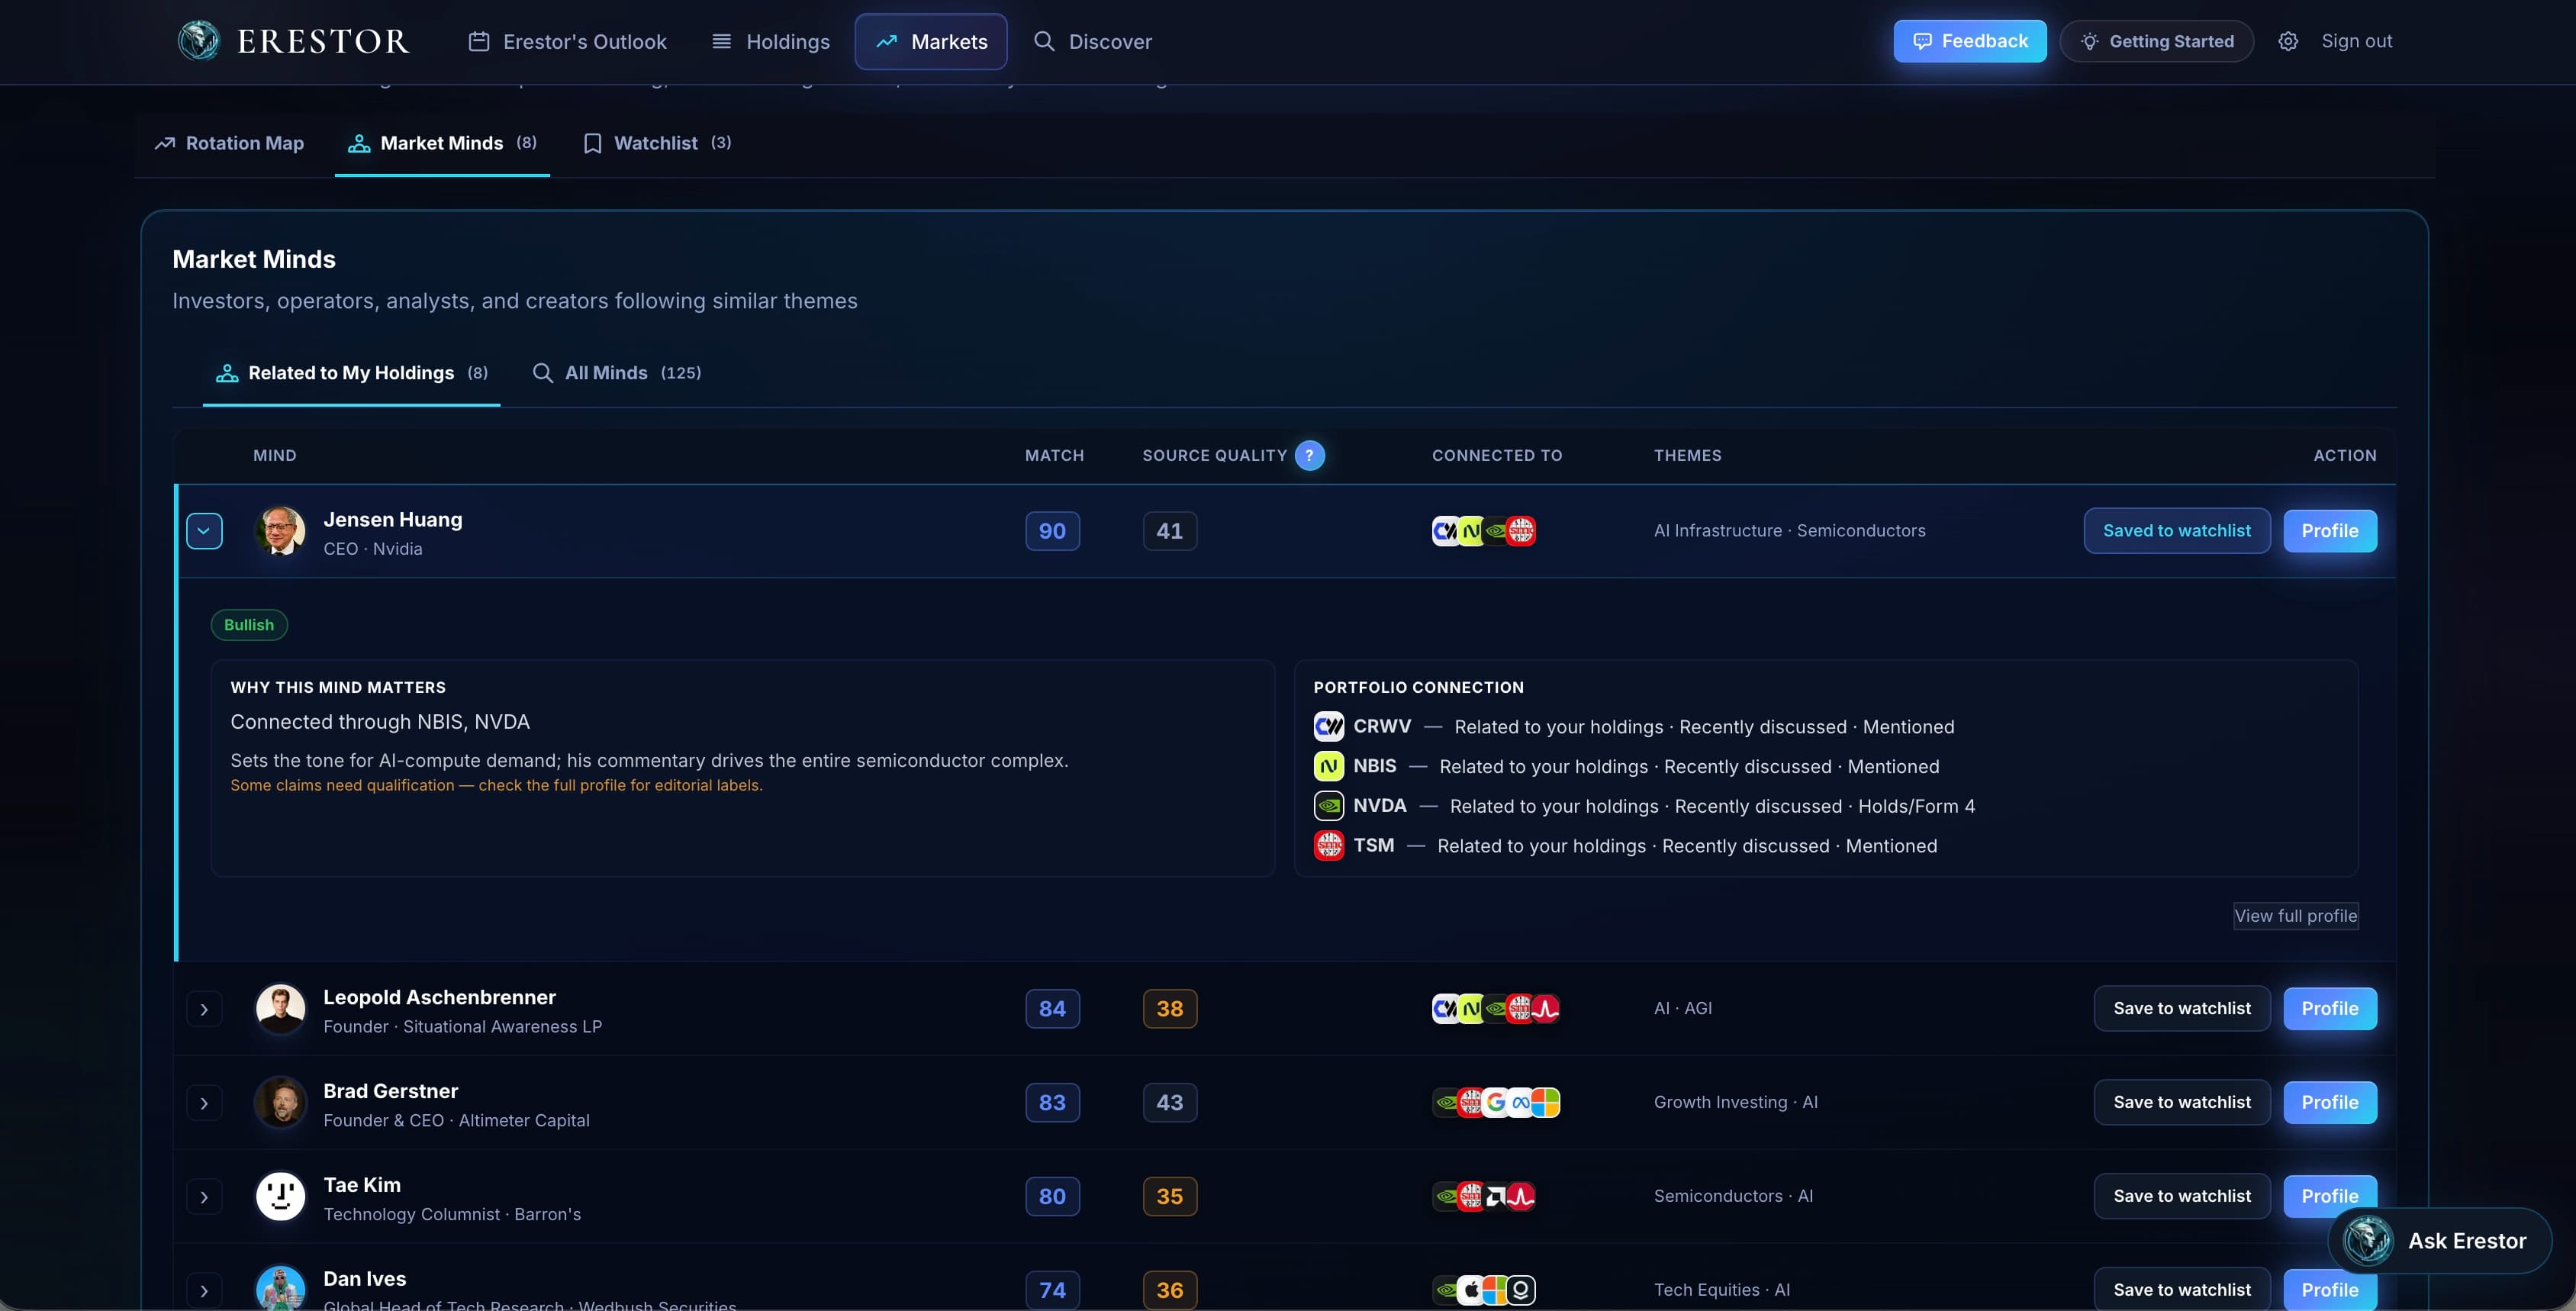The image size is (2576, 1311).
Task: Save Leopold Aschenbrenner to watchlist
Action: tap(2181, 1008)
